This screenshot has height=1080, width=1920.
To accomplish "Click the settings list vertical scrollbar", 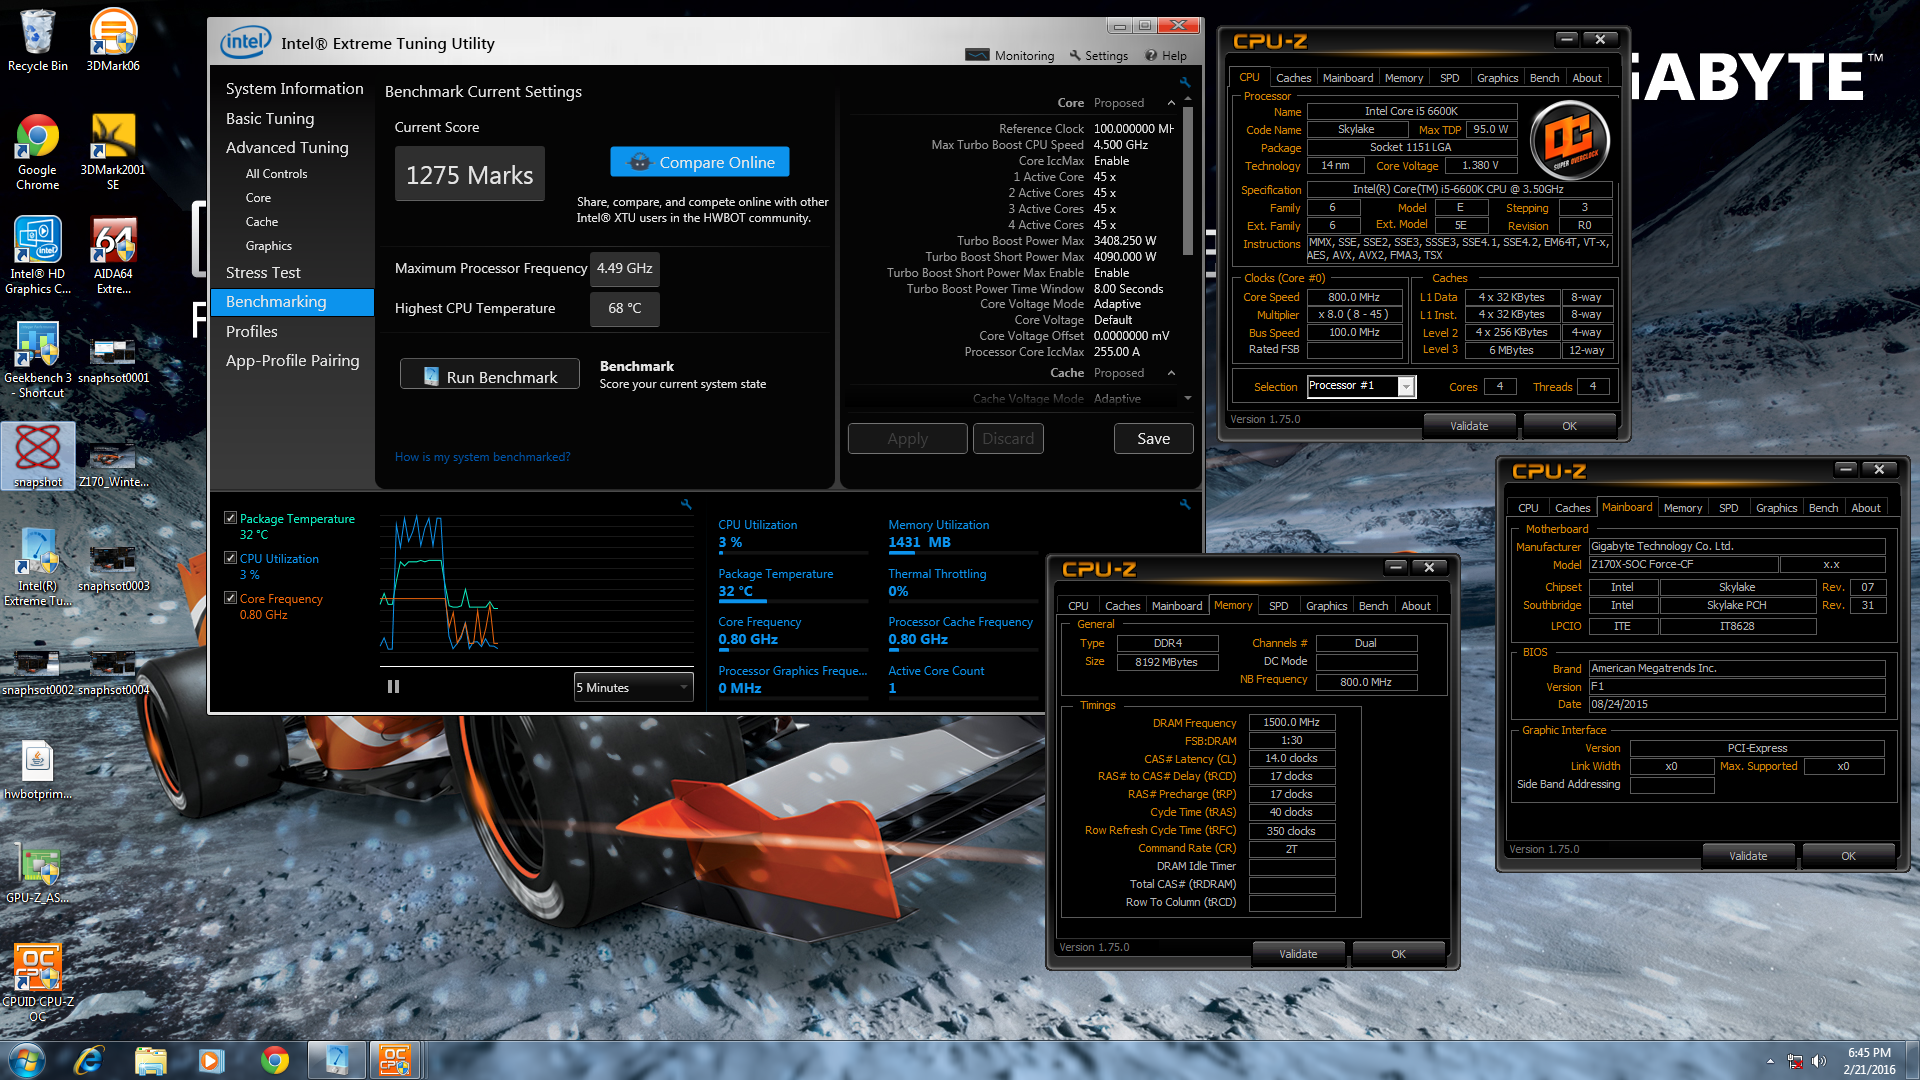I will pos(1187,180).
